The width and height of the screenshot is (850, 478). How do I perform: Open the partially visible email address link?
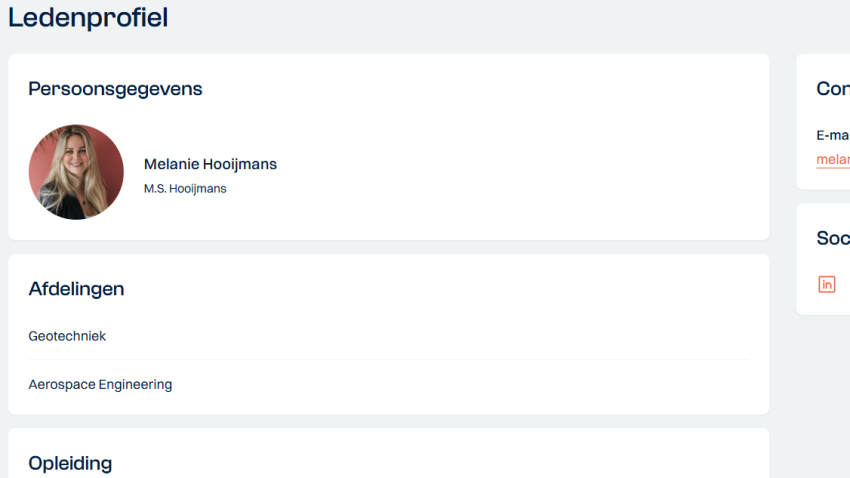(x=833, y=159)
